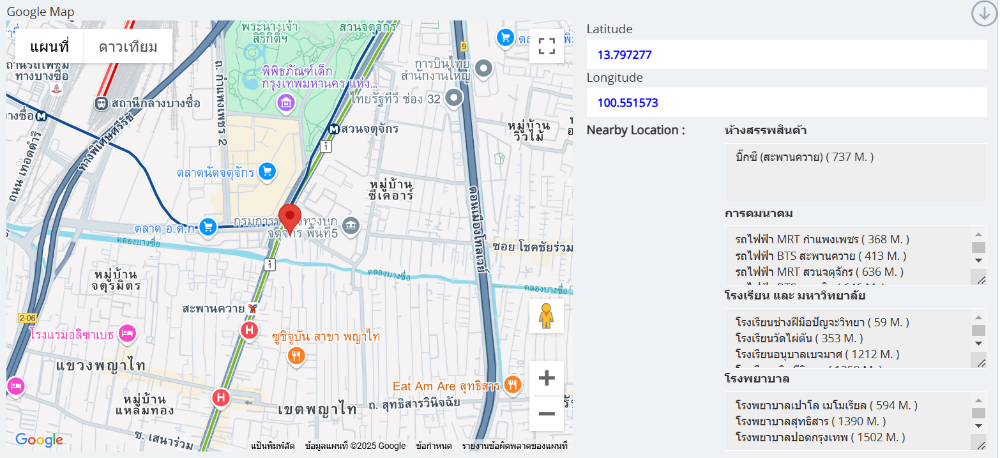Click โรงแรมอลิซาเบธ hotel marker

[129, 334]
